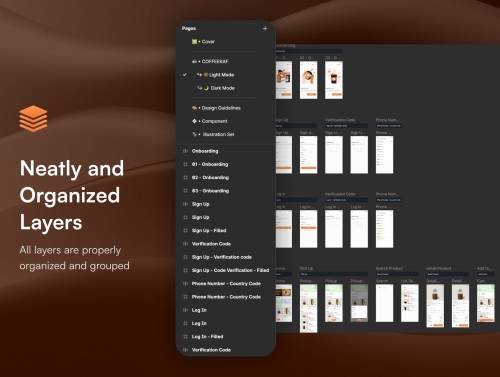
Task: Click frame icon of Log In - Filled
Action: click(x=185, y=337)
